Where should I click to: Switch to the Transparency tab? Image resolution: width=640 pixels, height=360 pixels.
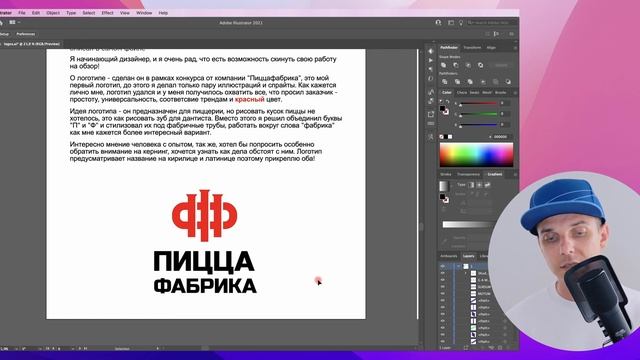(x=469, y=174)
